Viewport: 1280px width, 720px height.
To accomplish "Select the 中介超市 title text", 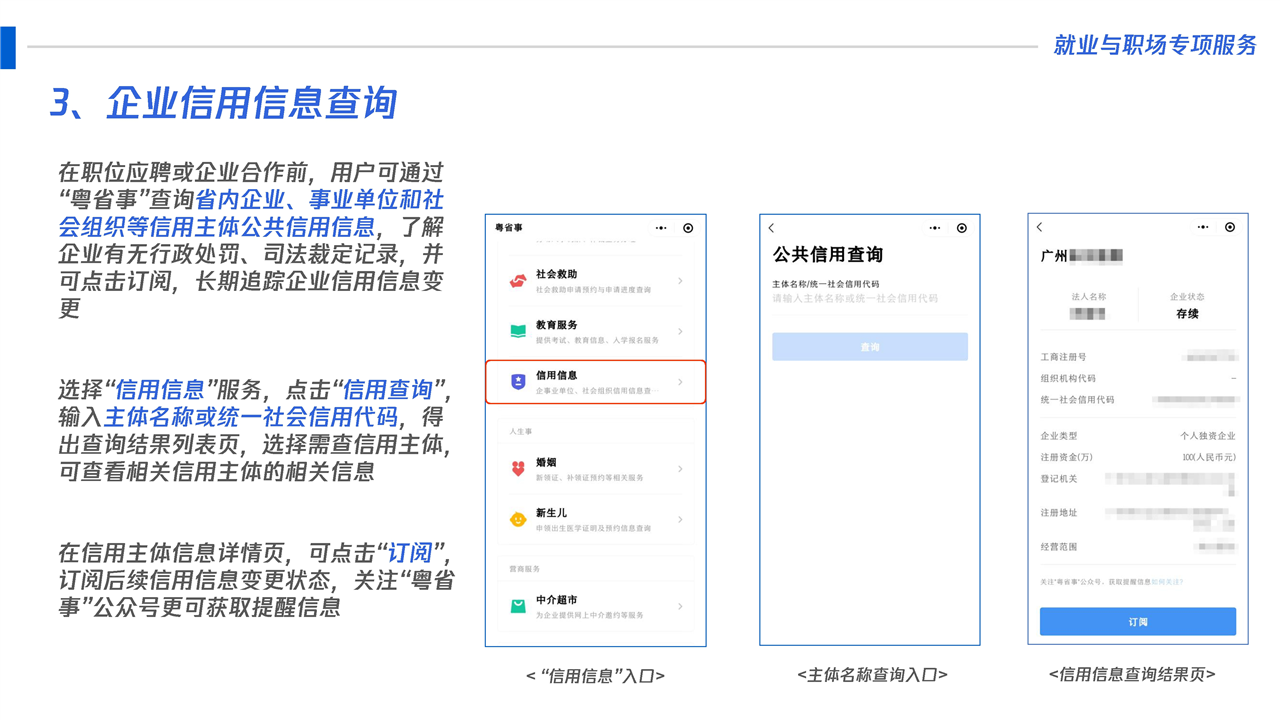I will point(556,599).
